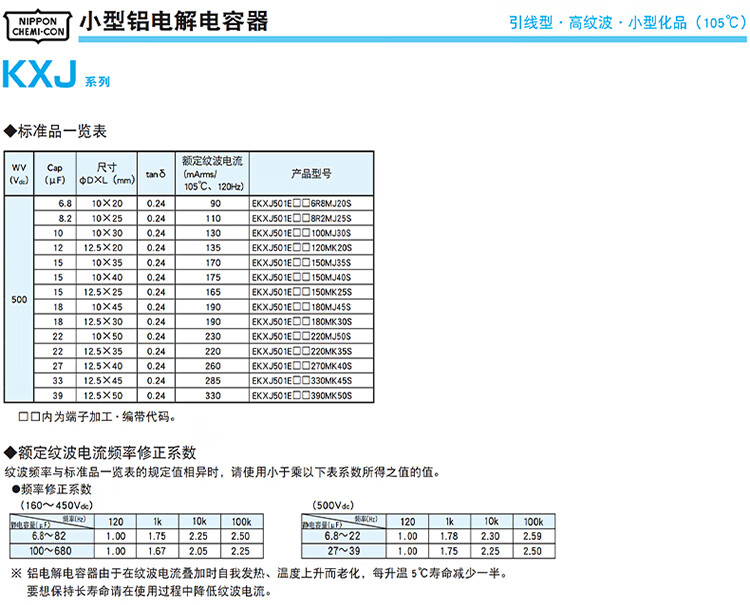Click the blue KXJ series title

point(41,77)
